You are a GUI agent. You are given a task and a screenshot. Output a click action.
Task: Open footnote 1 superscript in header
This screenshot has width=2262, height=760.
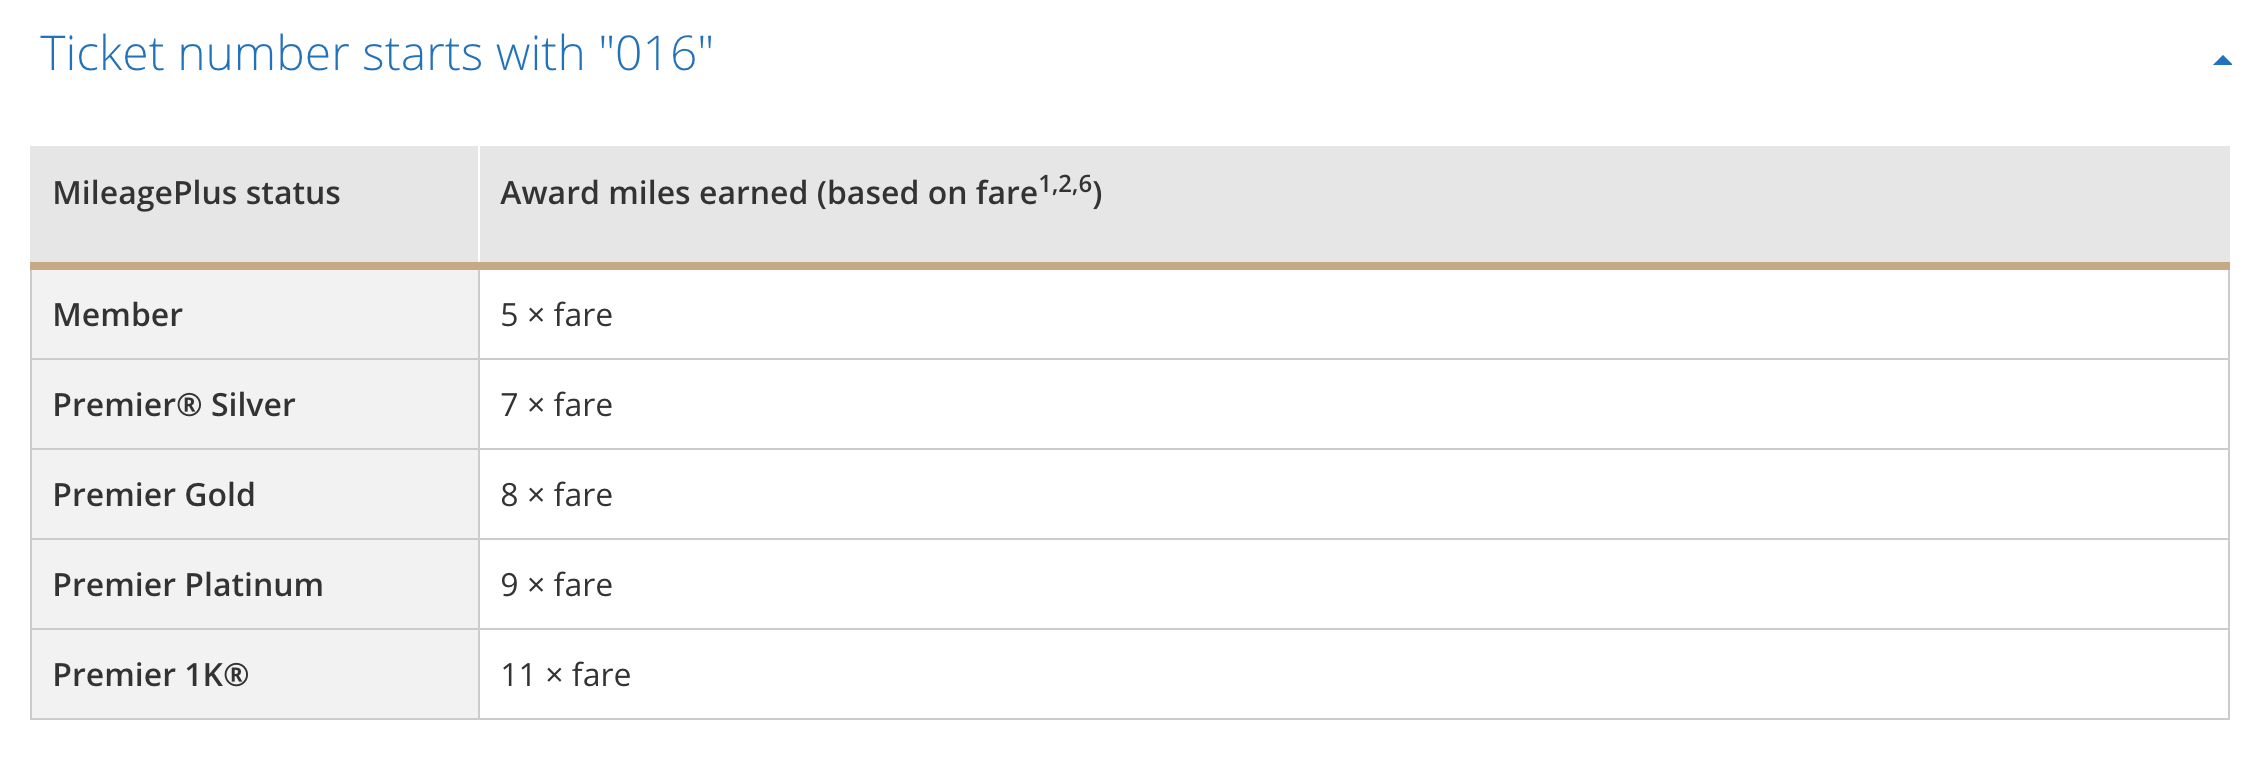coord(1046,184)
